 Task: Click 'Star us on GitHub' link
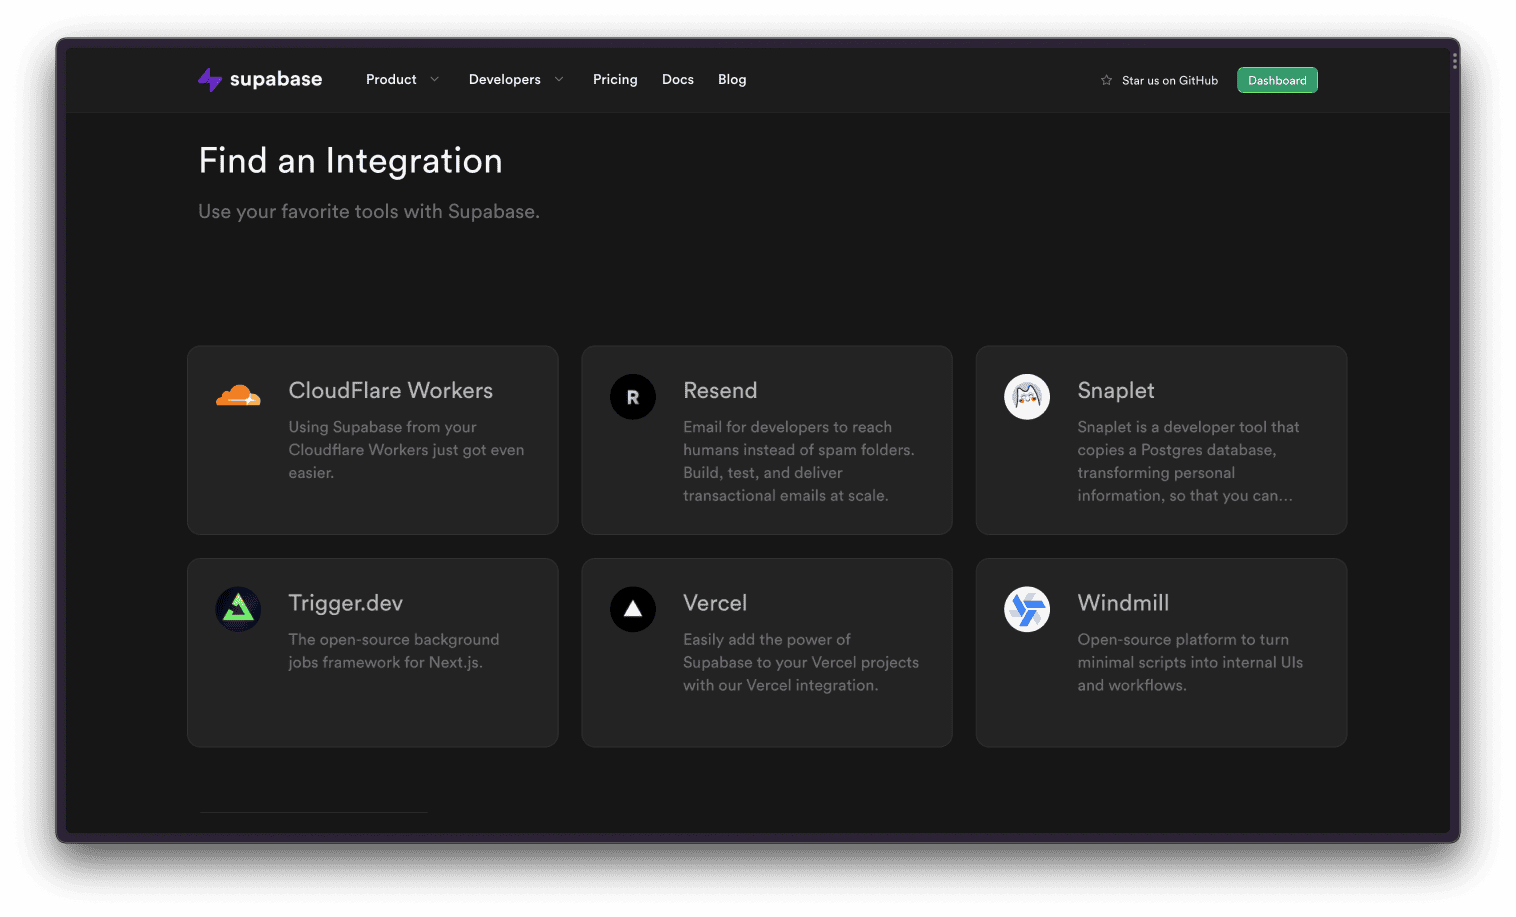[1169, 80]
